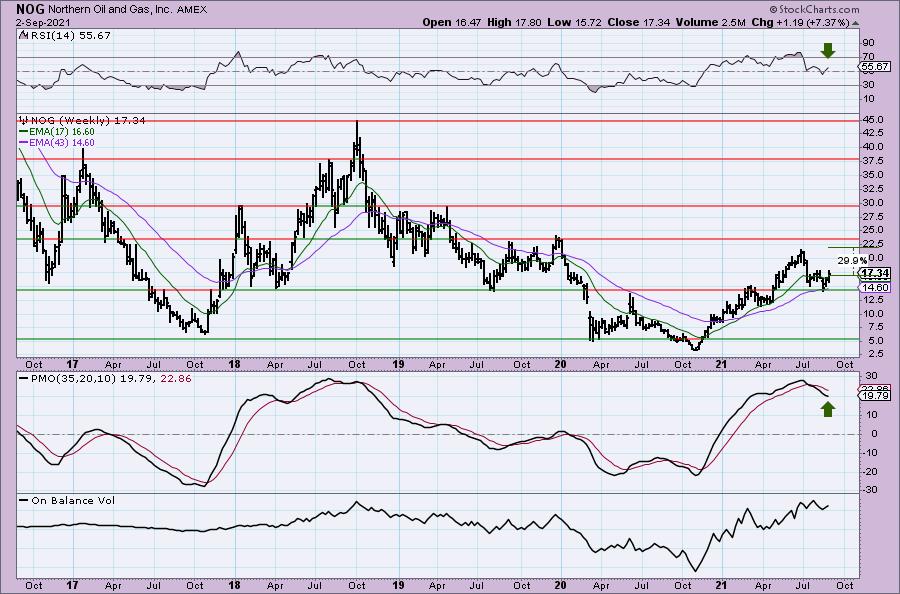
Task: Click the up-triangle icon beside the Chg value
Action: coord(855,24)
